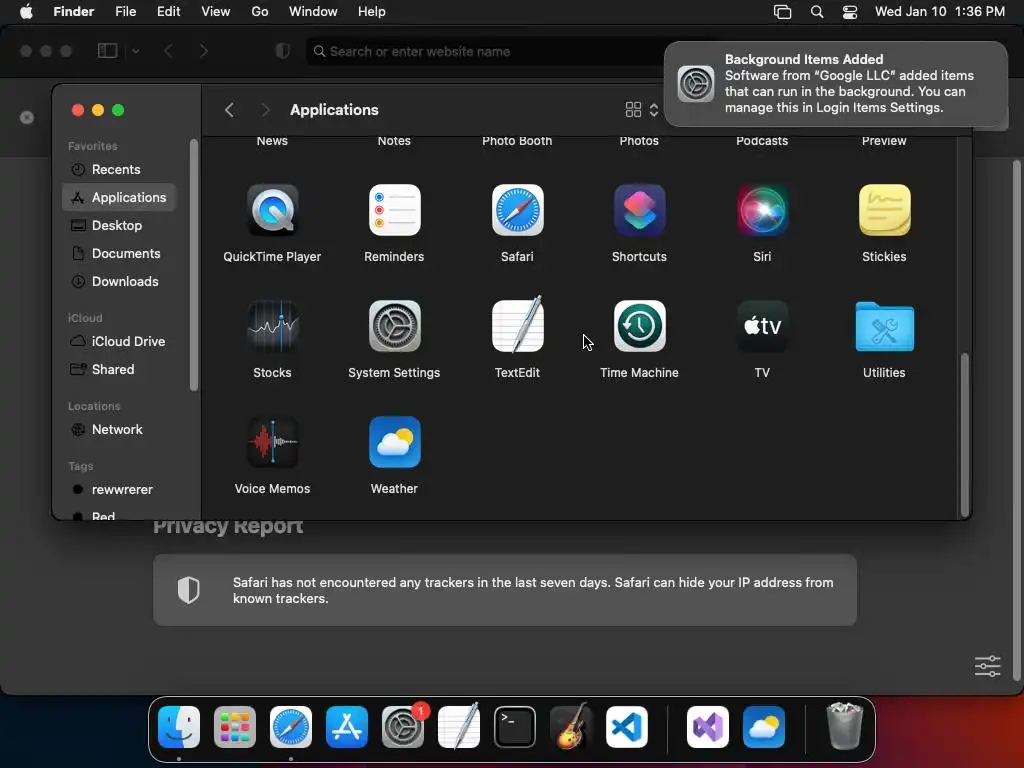Image resolution: width=1024 pixels, height=768 pixels.
Task: Select the Apple TV app icon
Action: (x=762, y=326)
